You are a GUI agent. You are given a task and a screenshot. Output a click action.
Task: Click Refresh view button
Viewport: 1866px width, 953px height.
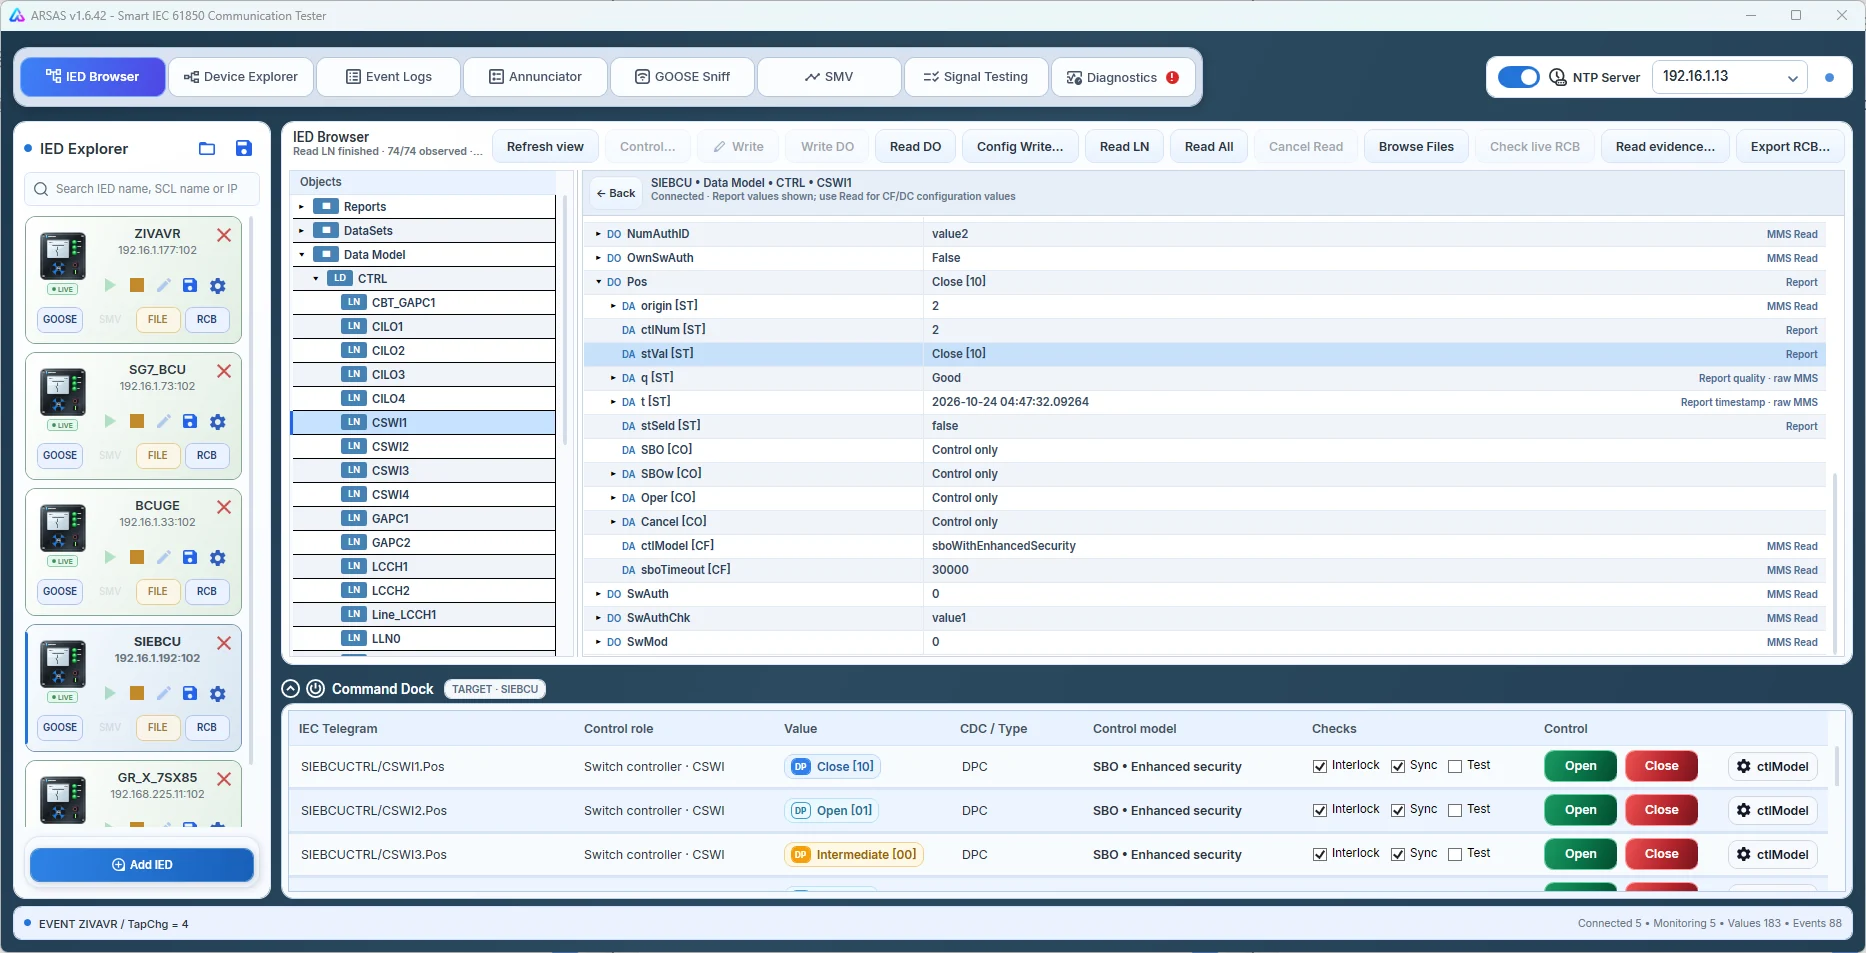(x=545, y=147)
